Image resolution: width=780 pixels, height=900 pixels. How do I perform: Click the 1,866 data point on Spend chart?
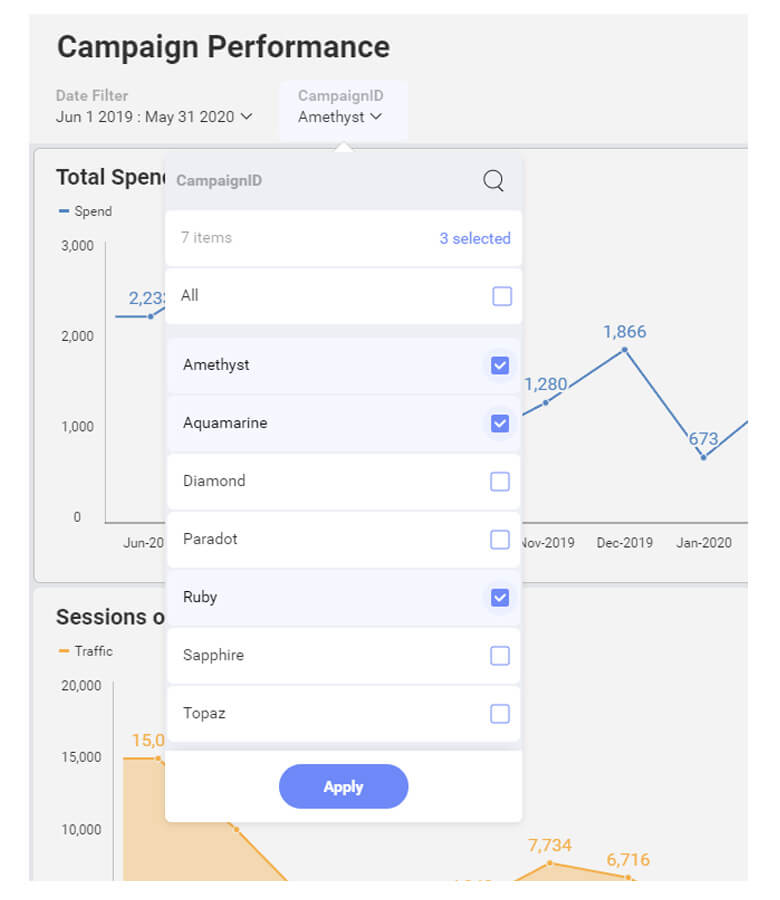[x=624, y=349]
